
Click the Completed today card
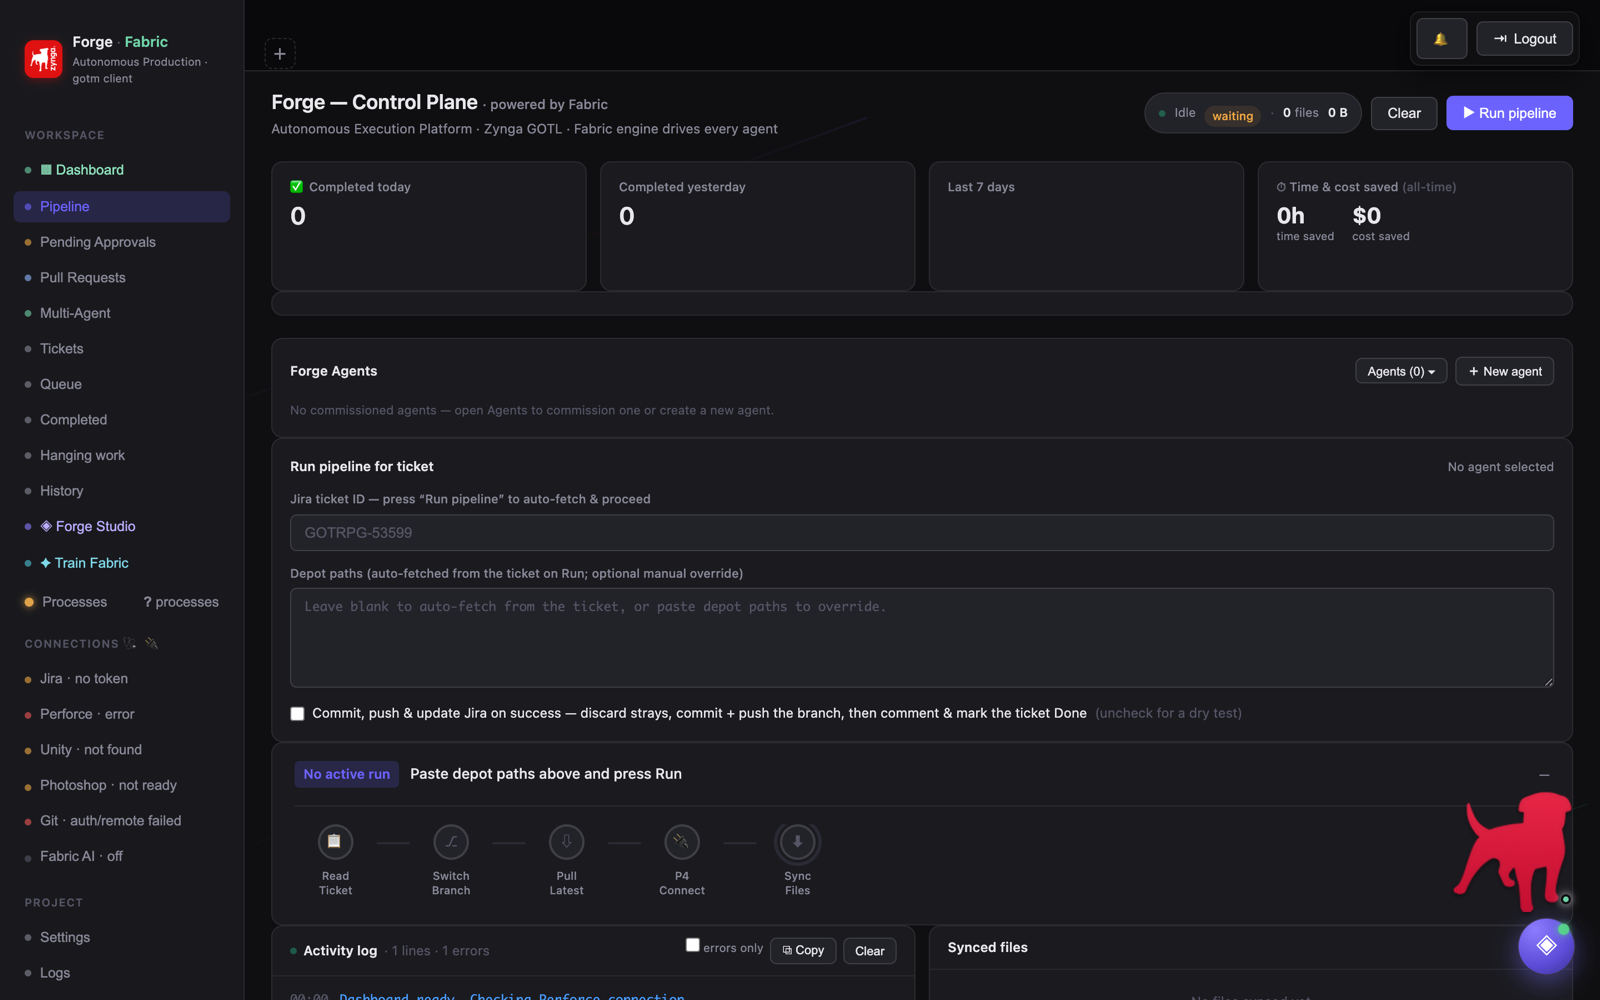coord(429,227)
